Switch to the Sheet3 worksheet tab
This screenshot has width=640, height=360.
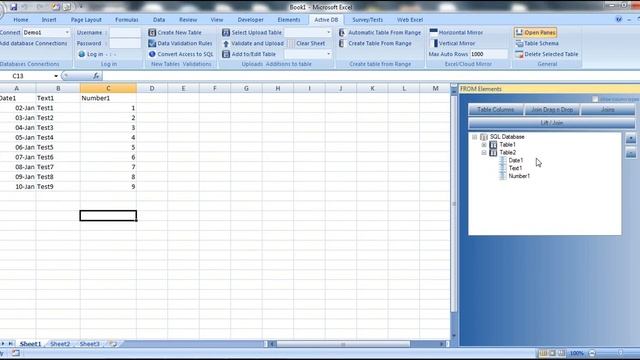coord(89,344)
